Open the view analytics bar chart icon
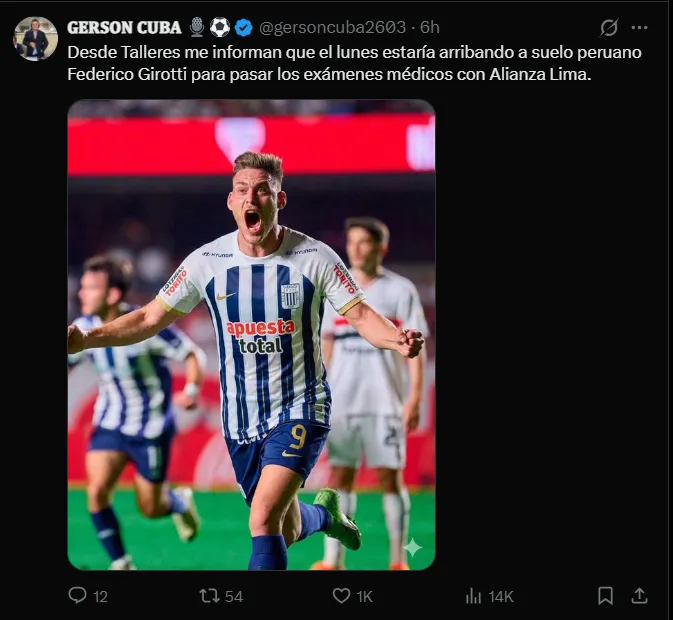673x620 pixels. pos(474,596)
